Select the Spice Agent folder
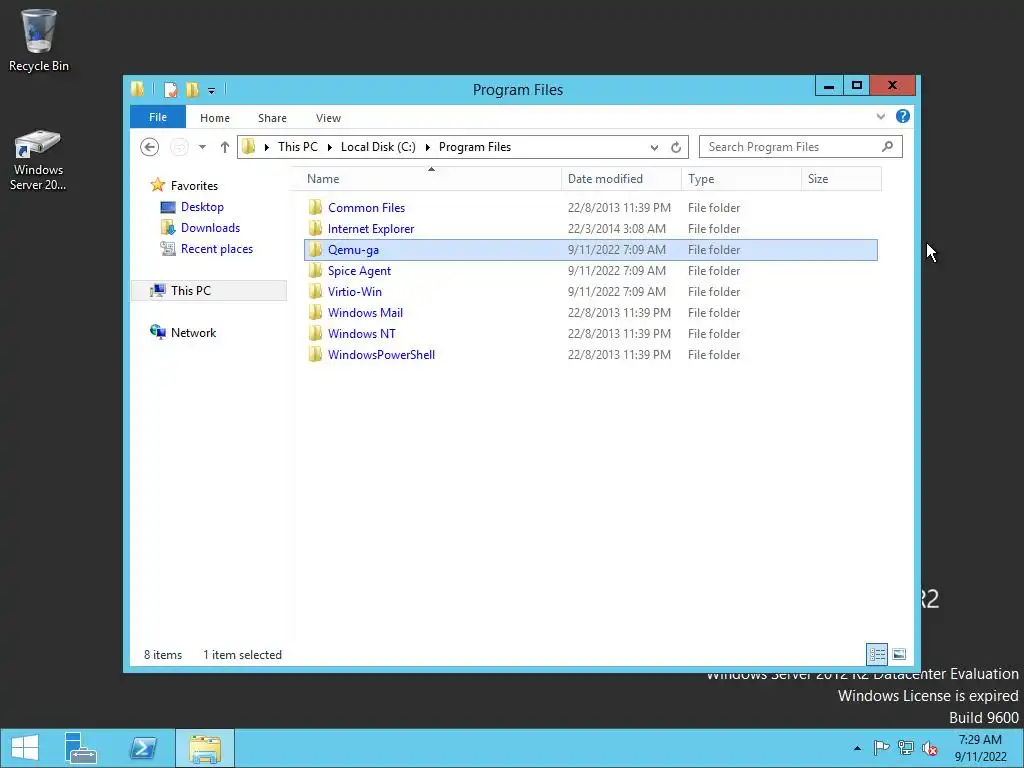Screen dimensions: 1024x768 tap(359, 270)
